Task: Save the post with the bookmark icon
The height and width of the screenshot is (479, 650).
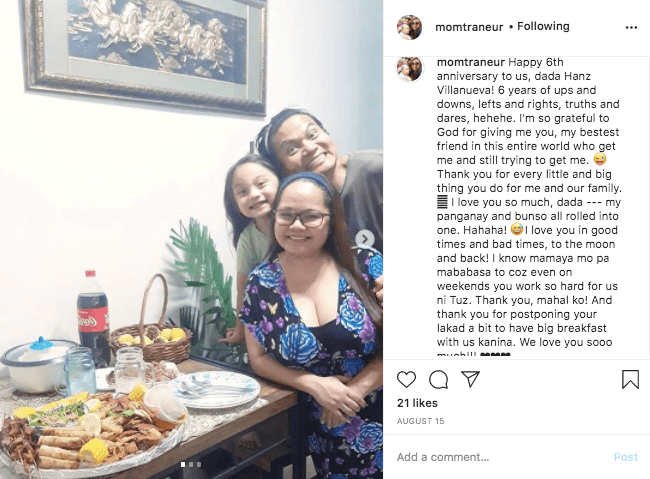Action: 630,379
